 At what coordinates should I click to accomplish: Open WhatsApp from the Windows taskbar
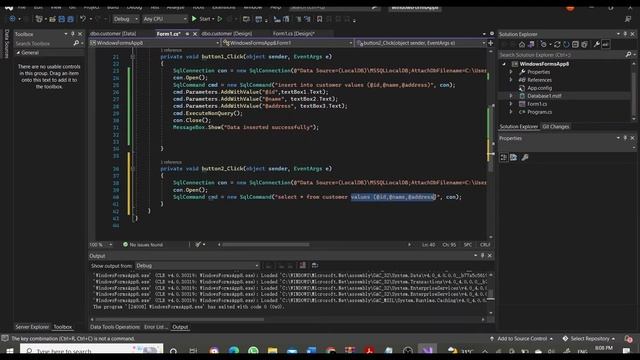253,351
